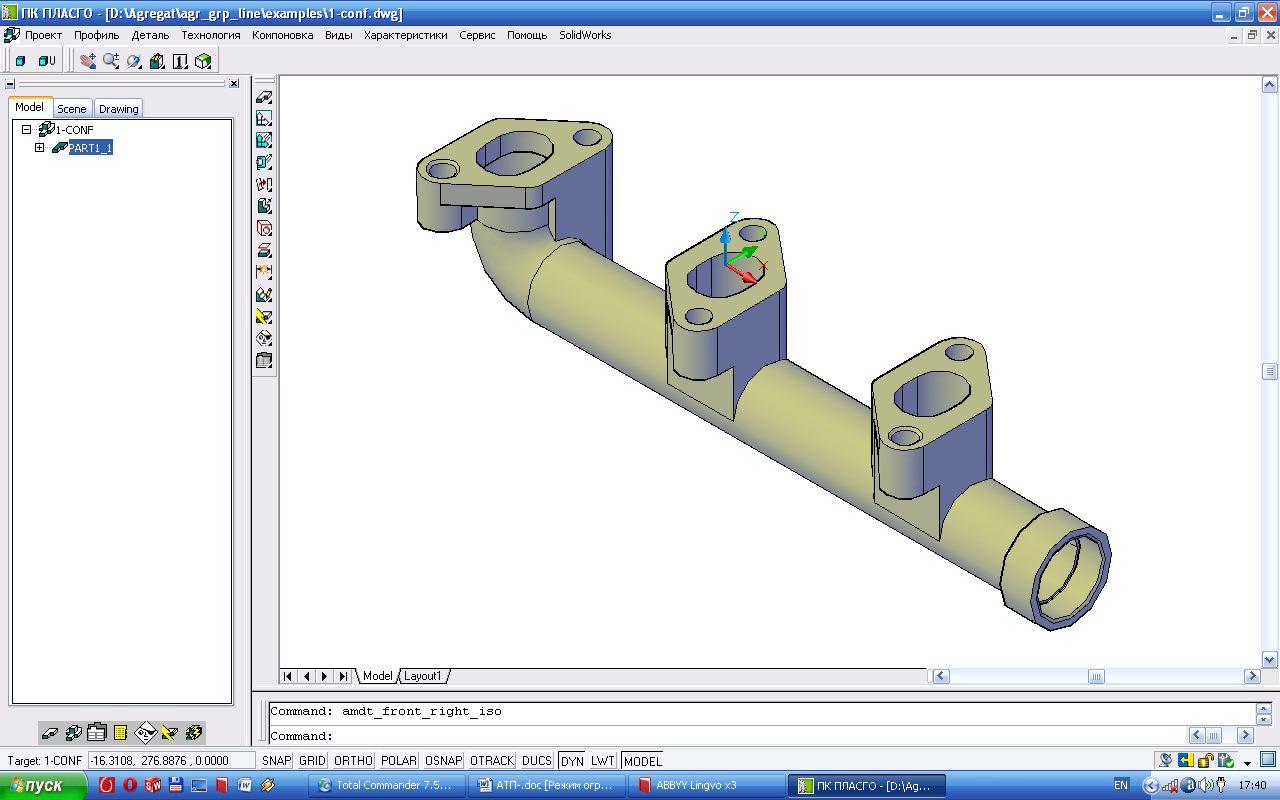Click the dimension icon with an orange star
The width and height of the screenshot is (1280, 800).
(264, 273)
